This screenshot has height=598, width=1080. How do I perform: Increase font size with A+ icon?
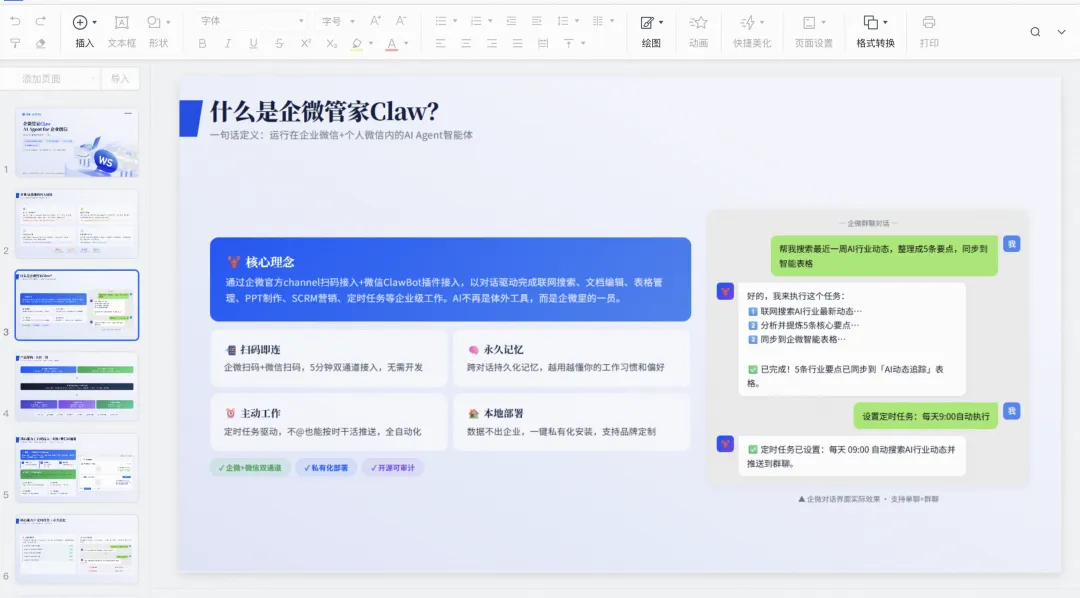[x=375, y=21]
